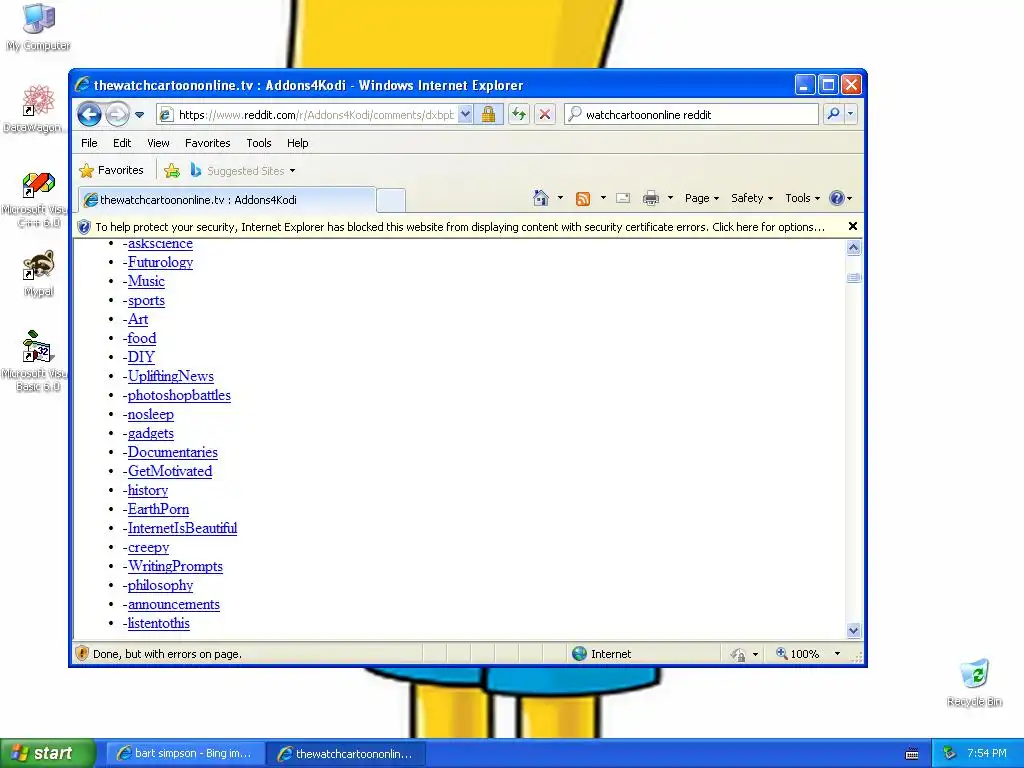Stop loading with the red X button
This screenshot has height=768, width=1024.
[545, 115]
